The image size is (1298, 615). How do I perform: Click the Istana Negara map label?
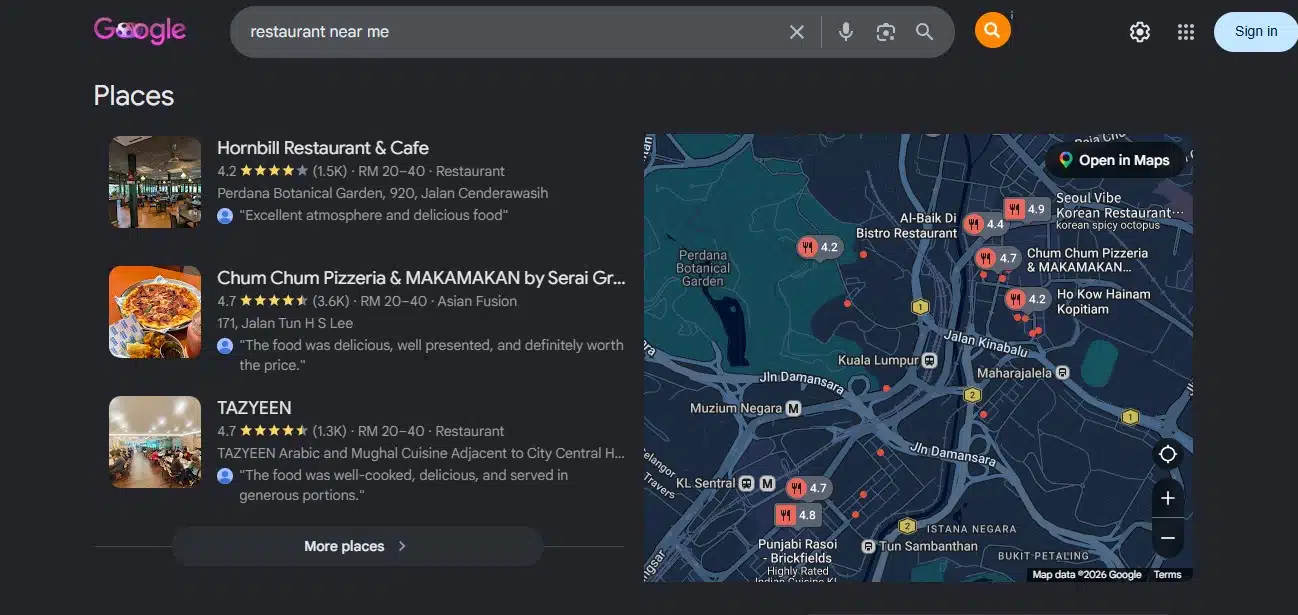(x=972, y=529)
